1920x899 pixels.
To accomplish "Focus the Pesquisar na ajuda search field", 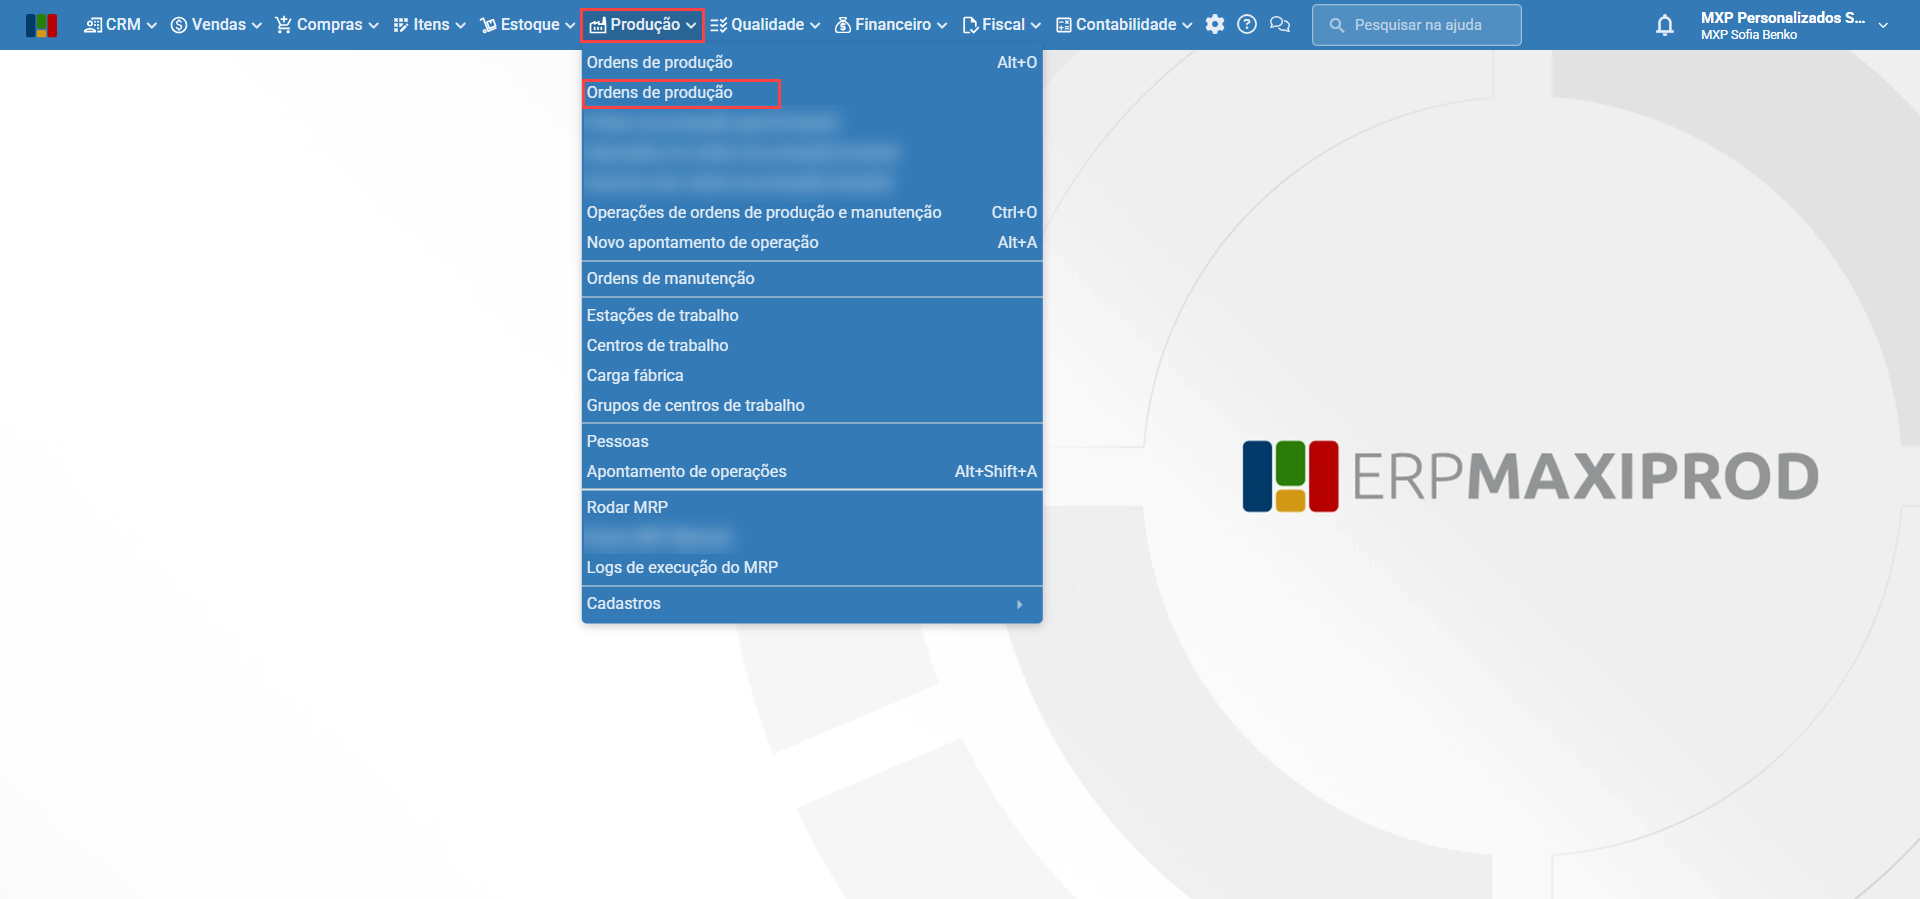I will pos(1417,25).
